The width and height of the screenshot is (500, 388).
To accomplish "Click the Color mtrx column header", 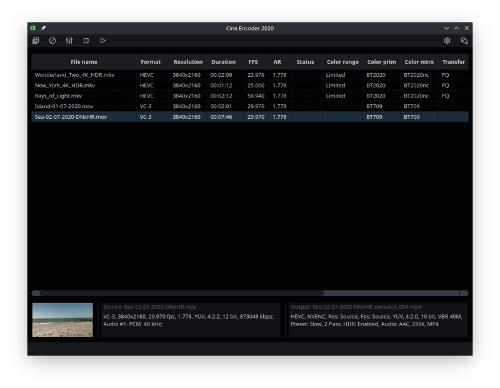I will click(x=419, y=62).
